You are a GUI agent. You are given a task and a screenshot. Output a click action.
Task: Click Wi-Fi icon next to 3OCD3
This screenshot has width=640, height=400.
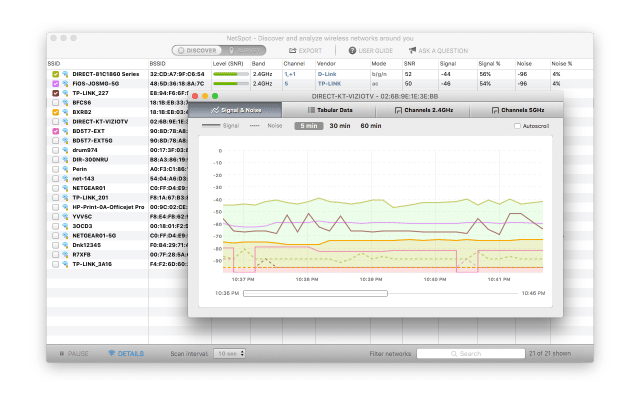click(65, 226)
